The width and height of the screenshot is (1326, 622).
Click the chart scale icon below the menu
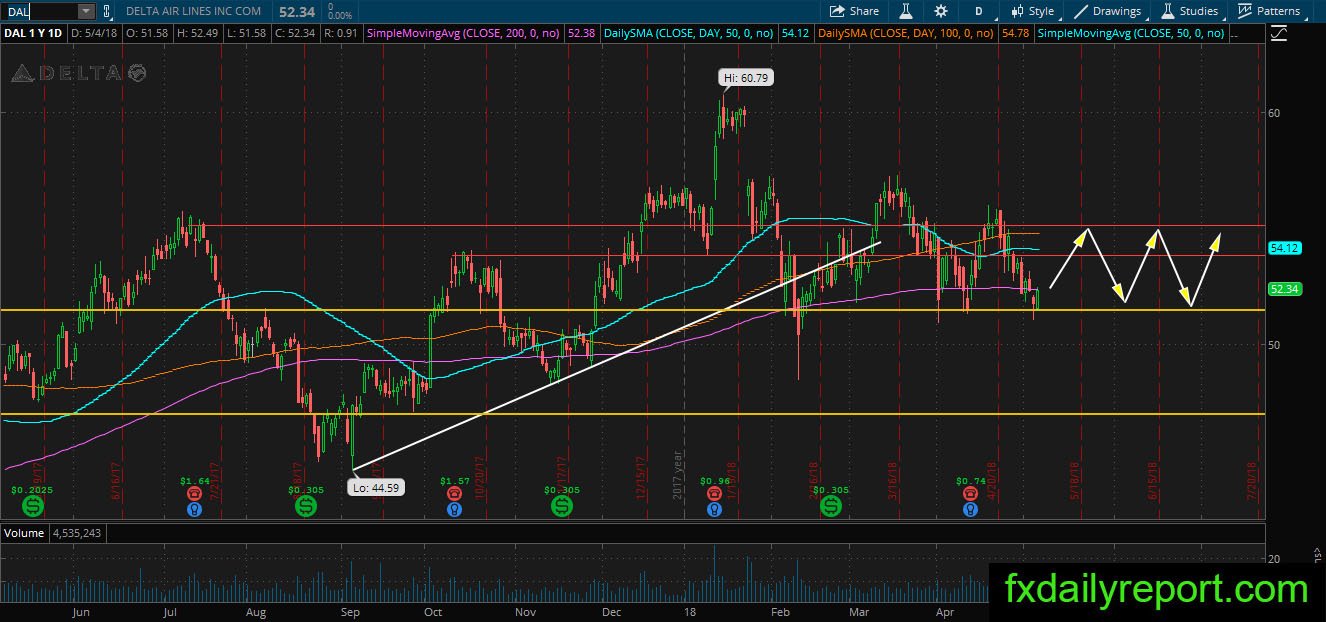[x=1278, y=33]
